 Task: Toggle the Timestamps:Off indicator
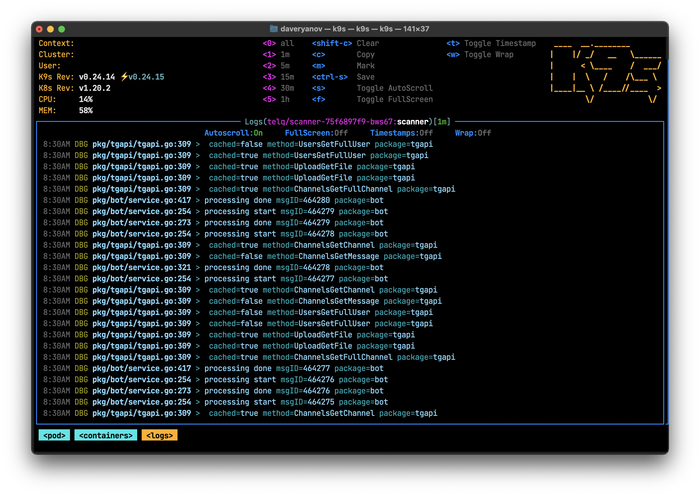(x=401, y=133)
